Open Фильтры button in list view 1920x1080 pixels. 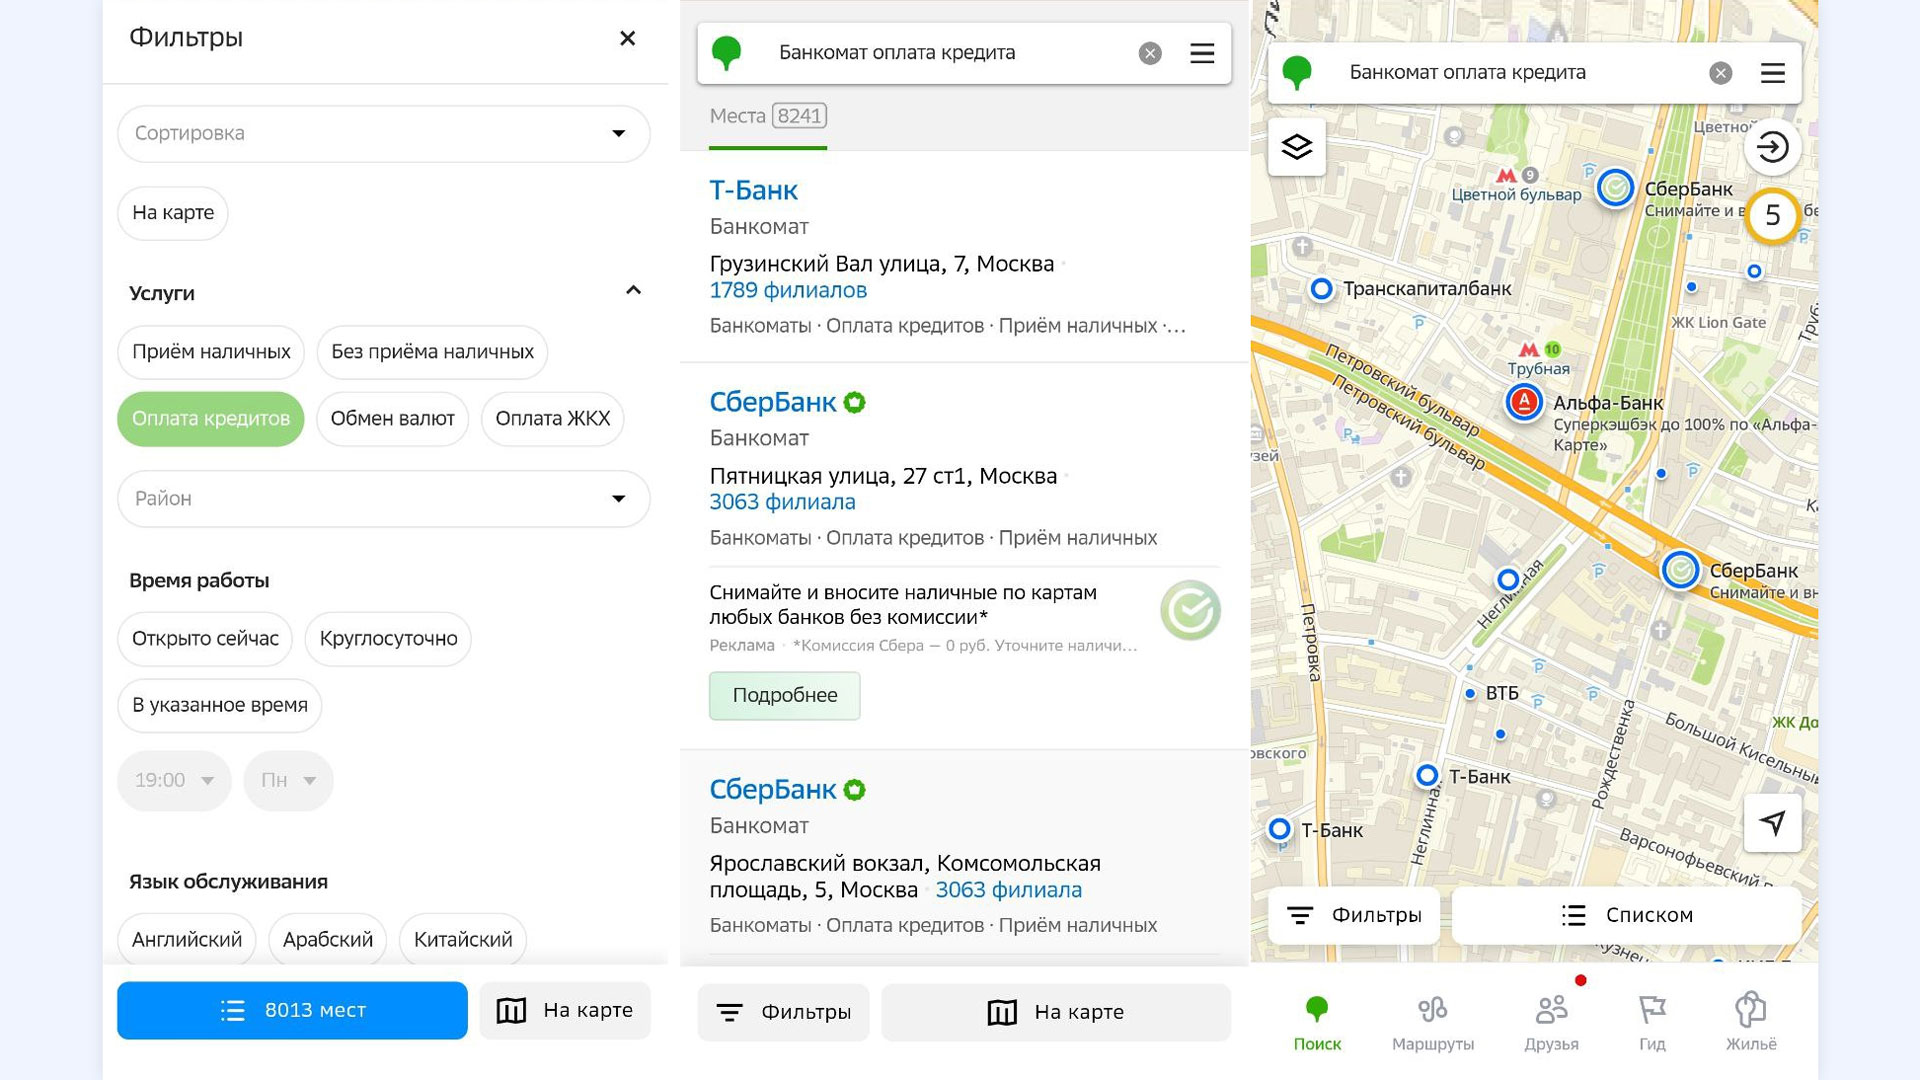pyautogui.click(x=783, y=1013)
